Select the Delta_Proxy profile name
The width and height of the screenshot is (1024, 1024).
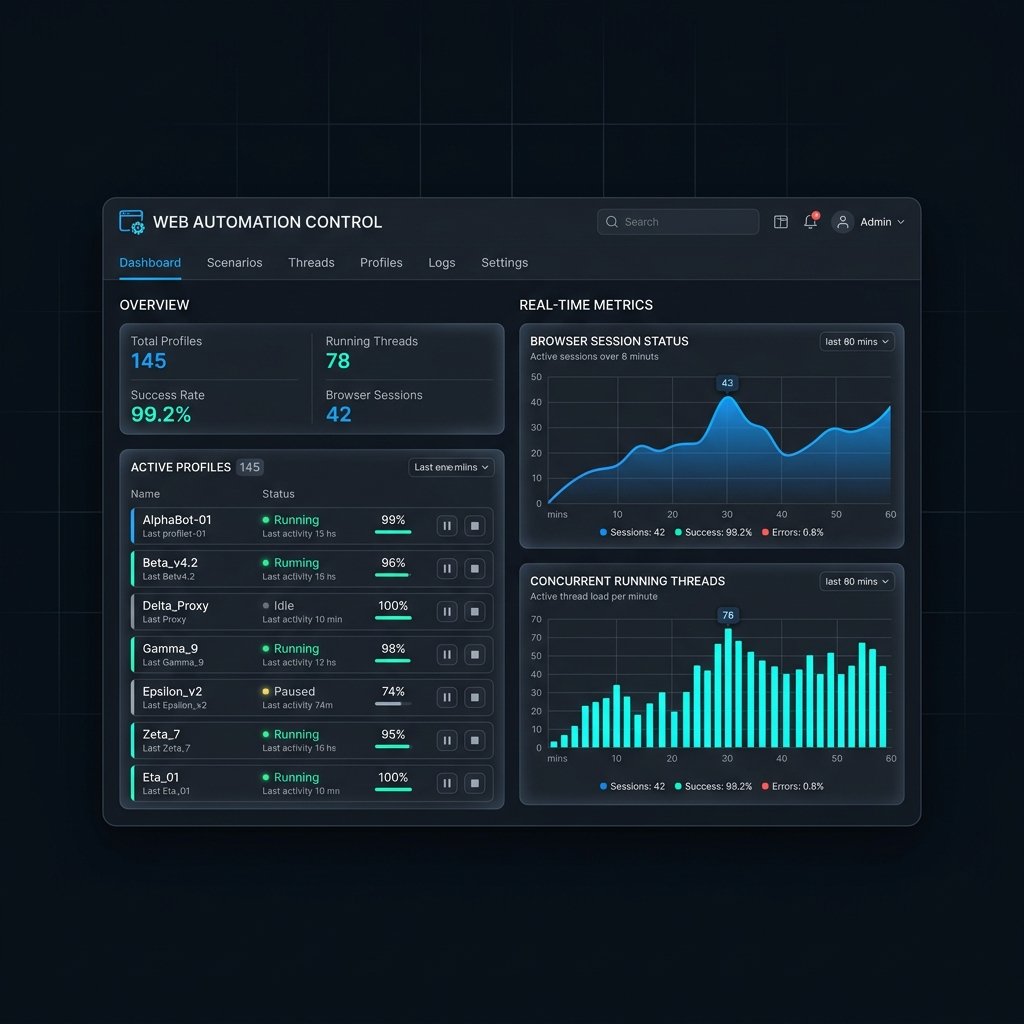pos(175,606)
